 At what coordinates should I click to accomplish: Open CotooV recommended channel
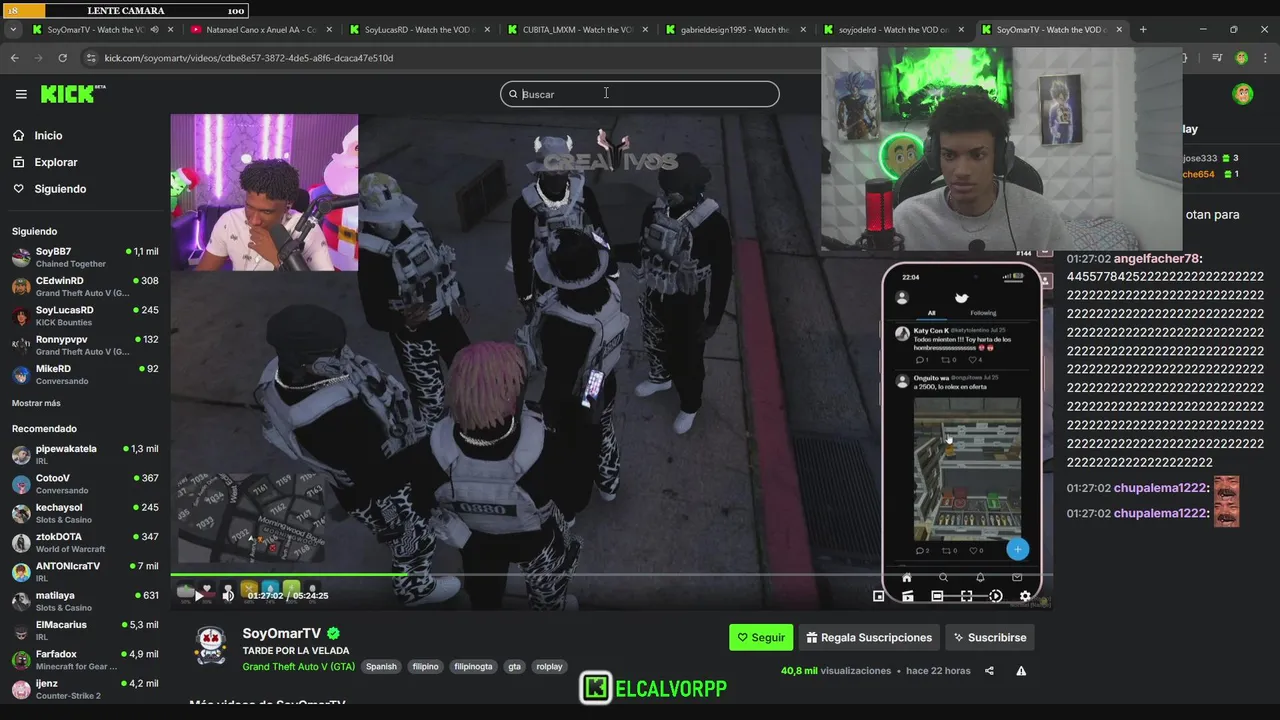[85, 484]
